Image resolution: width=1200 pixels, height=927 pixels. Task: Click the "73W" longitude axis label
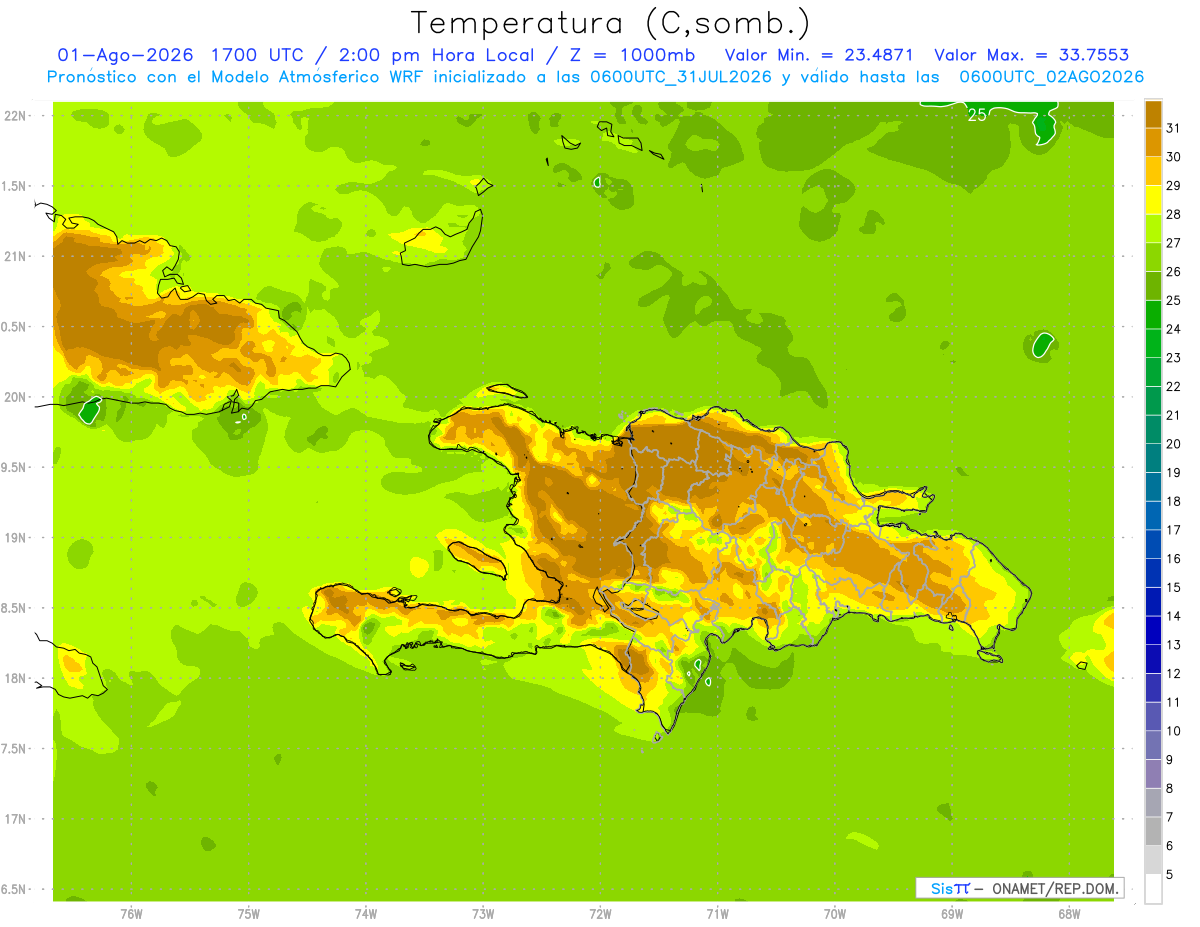[x=483, y=915]
